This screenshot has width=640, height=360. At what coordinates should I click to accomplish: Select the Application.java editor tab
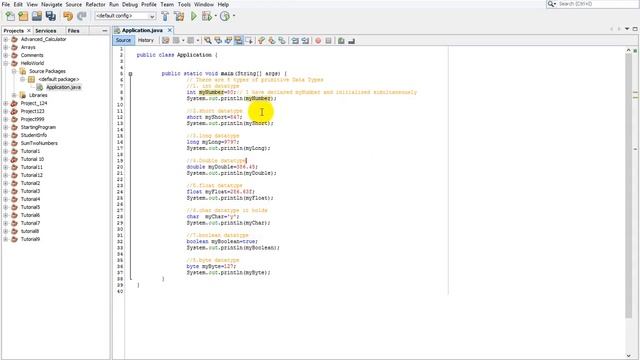142,30
